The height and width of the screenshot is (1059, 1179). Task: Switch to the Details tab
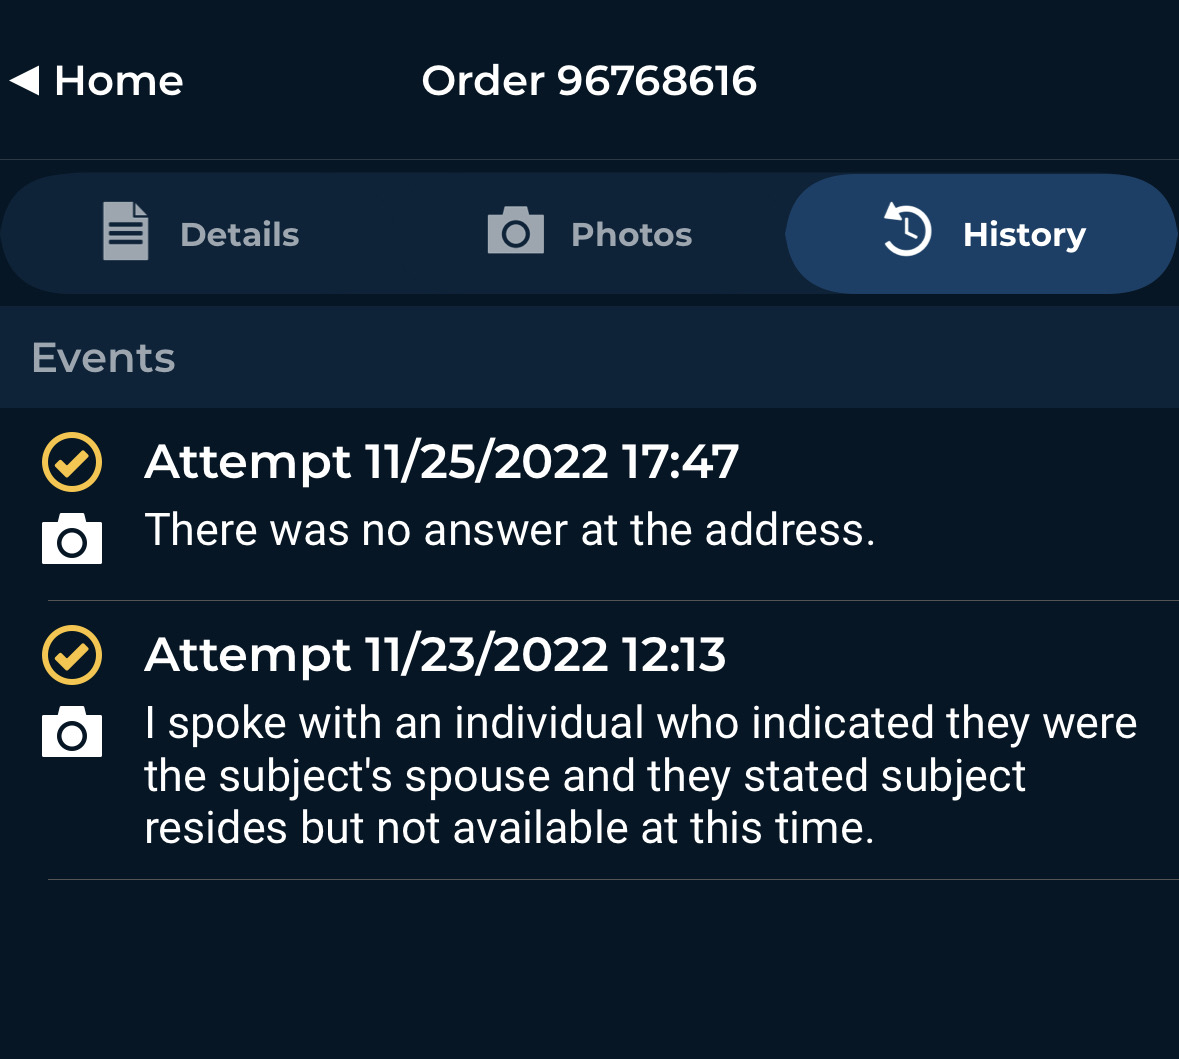coord(239,234)
